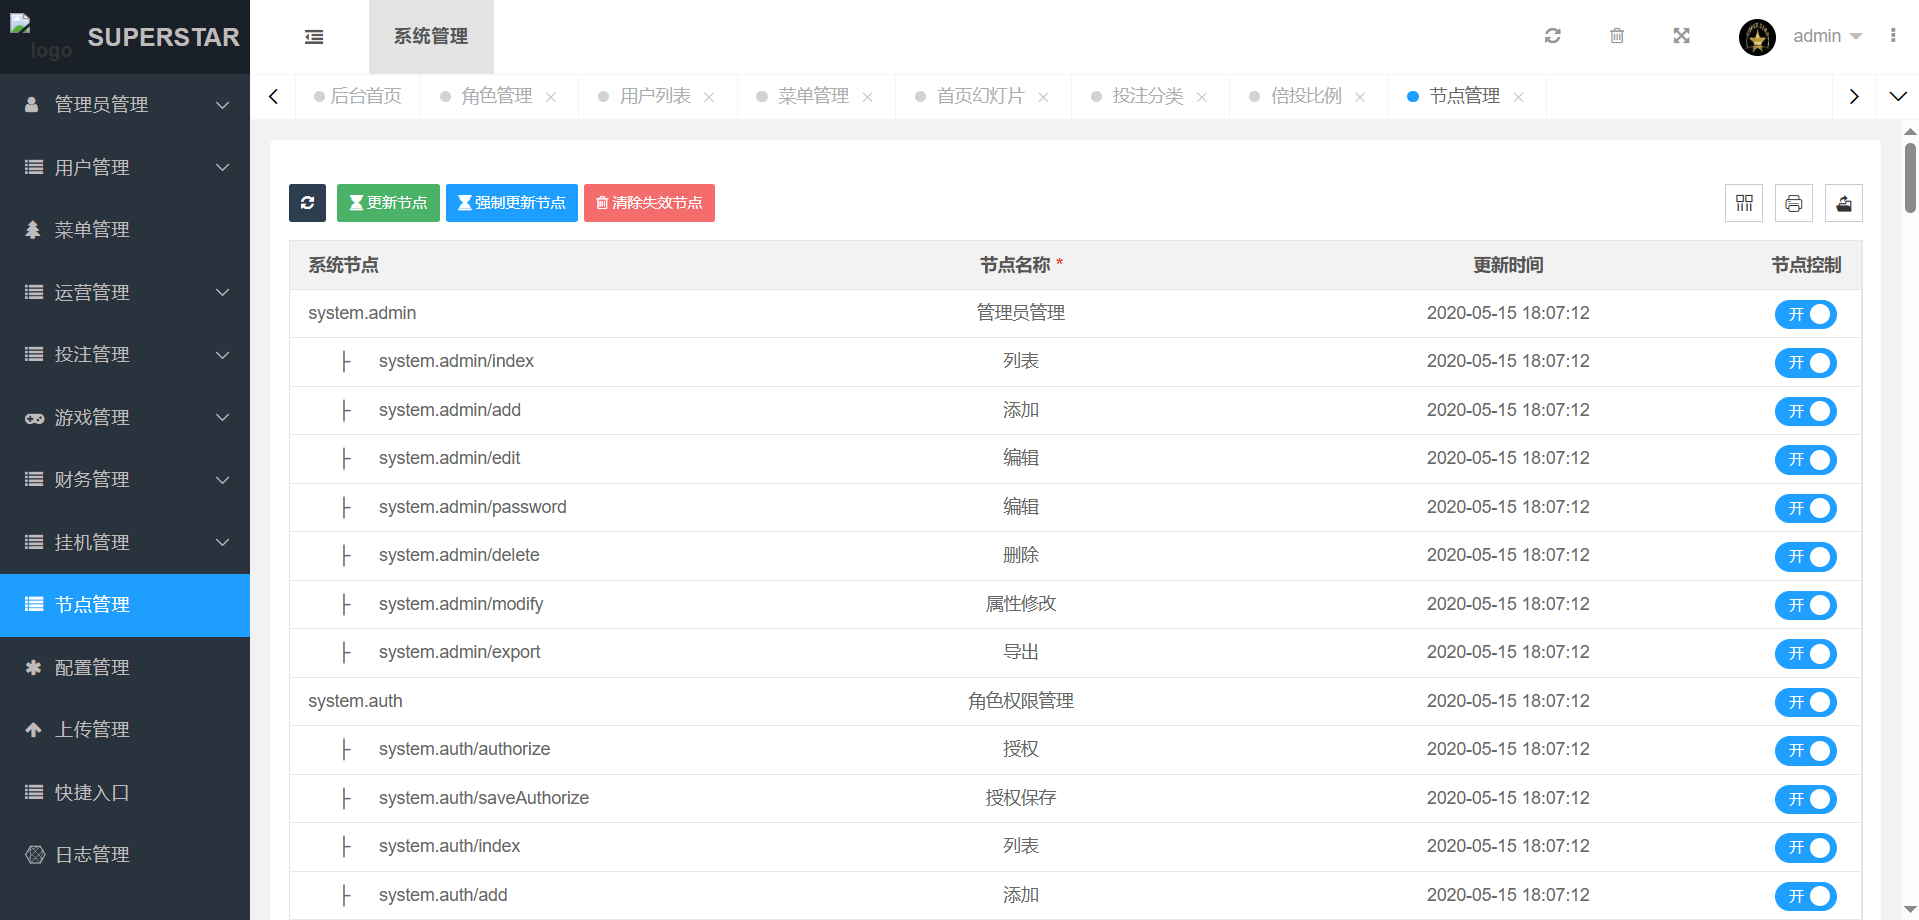Expand the 财务管理 sidebar menu

[125, 480]
